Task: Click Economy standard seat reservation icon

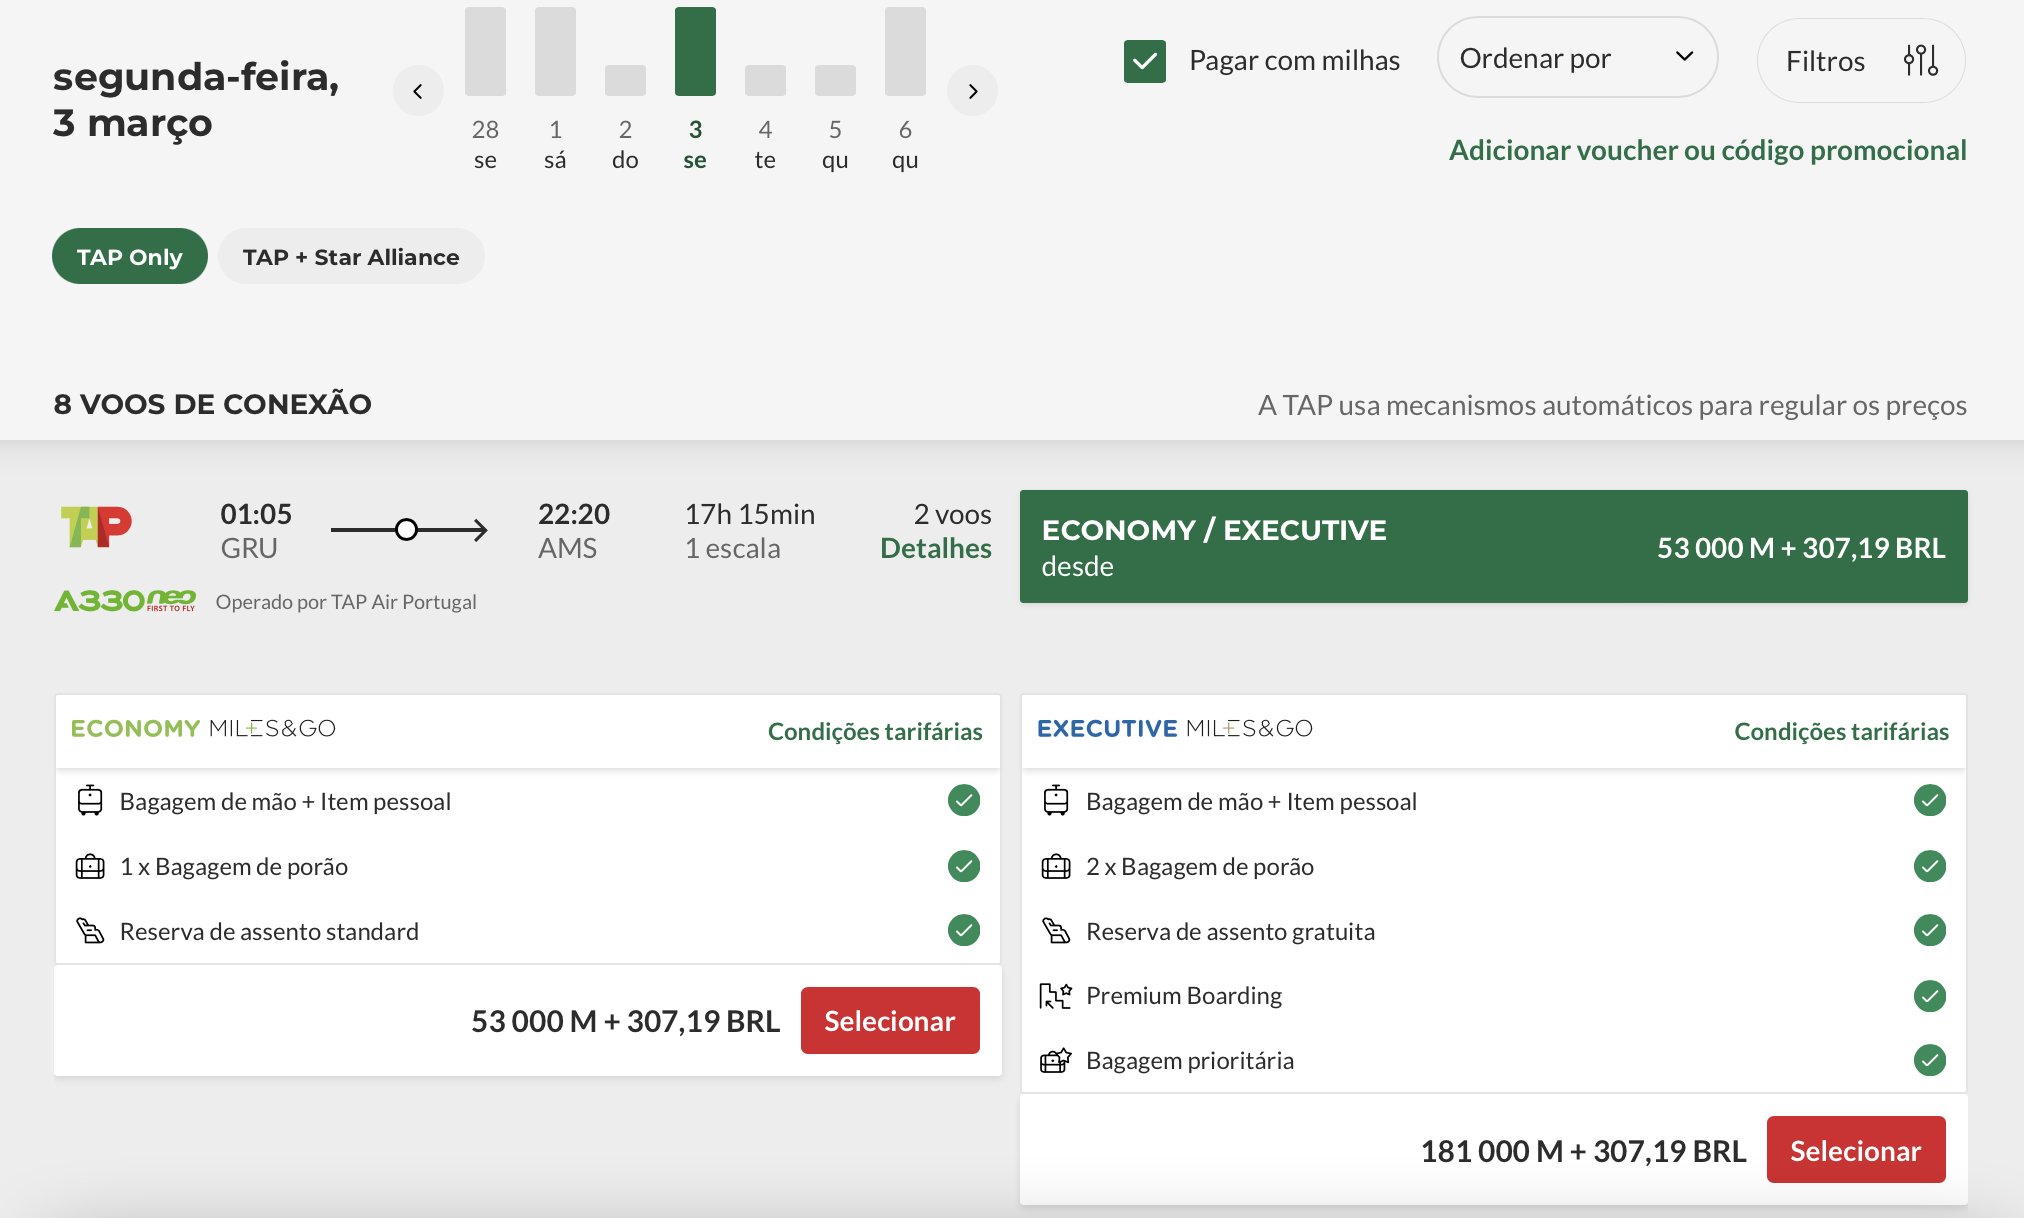Action: click(x=90, y=931)
